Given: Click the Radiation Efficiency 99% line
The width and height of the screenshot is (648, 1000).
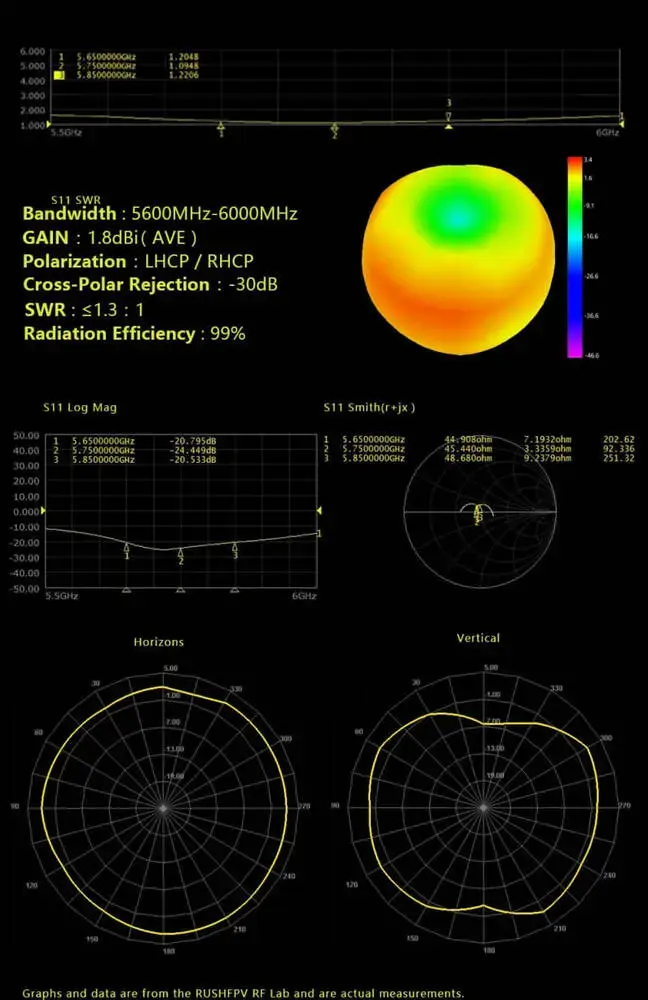Looking at the screenshot, I should 135,334.
